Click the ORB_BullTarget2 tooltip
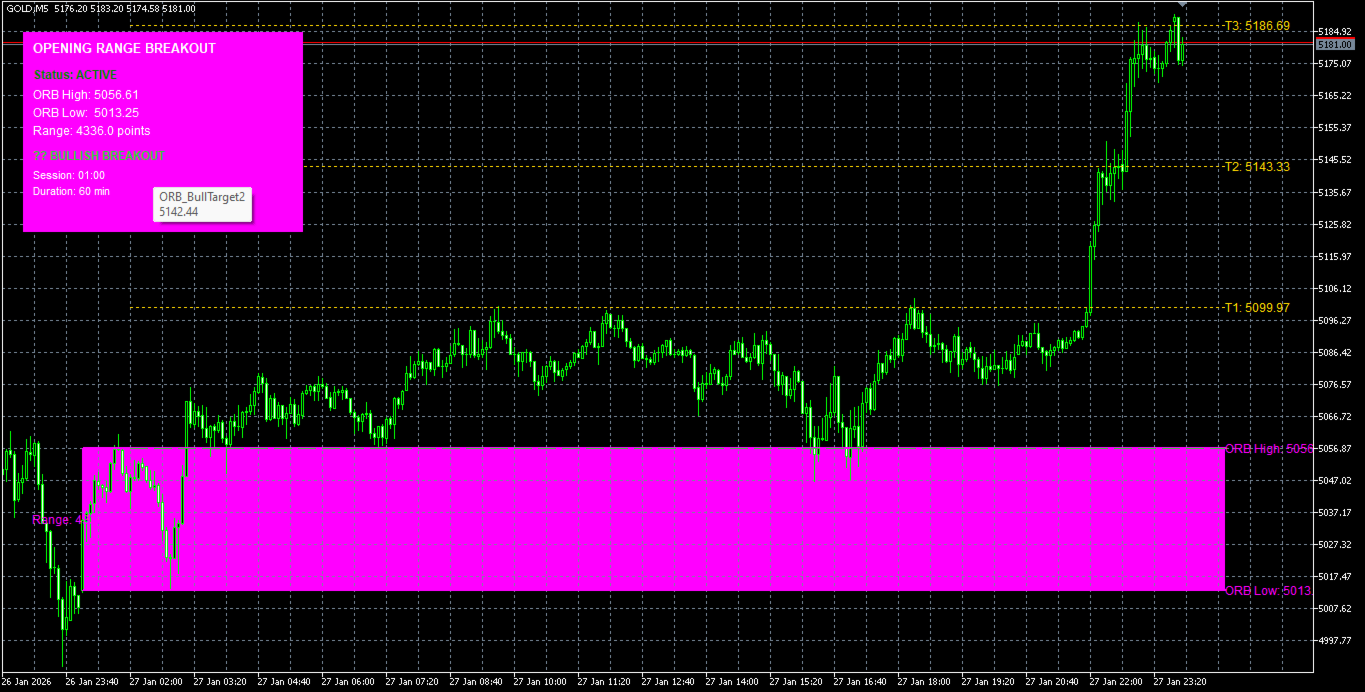Image resolution: width=1365 pixels, height=692 pixels. click(x=201, y=204)
